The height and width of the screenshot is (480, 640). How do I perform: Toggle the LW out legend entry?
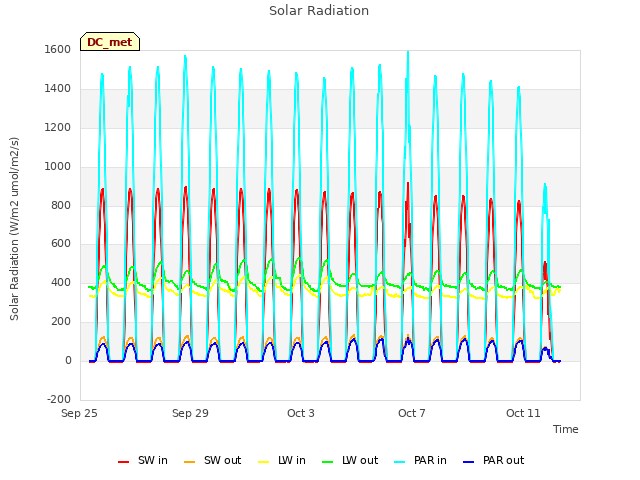pyautogui.click(x=350, y=460)
